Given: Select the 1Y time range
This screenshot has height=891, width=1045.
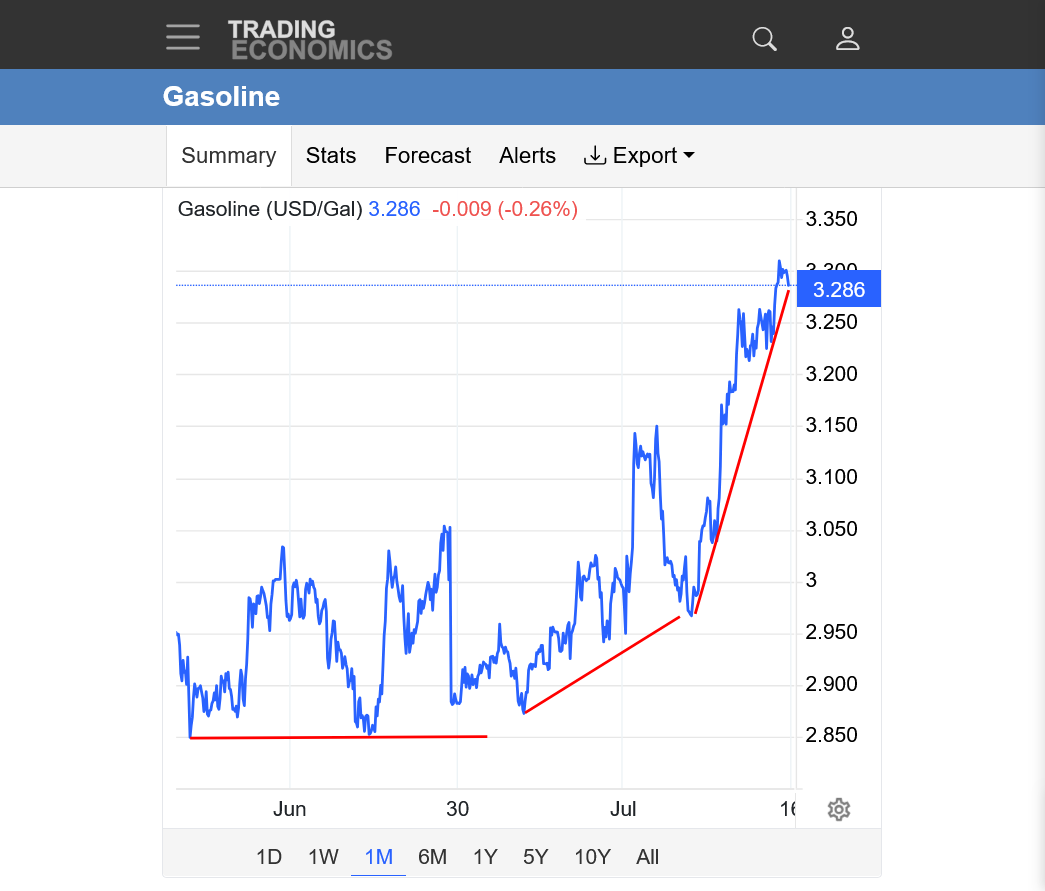Looking at the screenshot, I should [x=485, y=856].
